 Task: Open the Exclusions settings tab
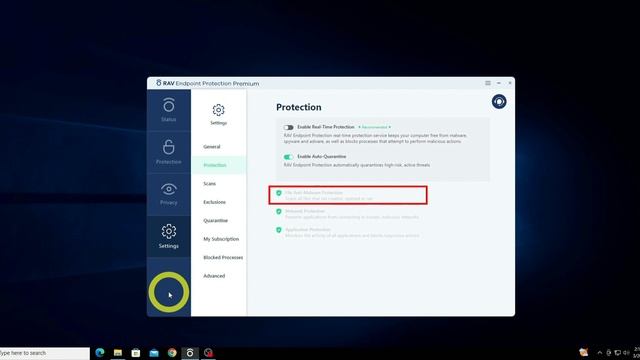pyautogui.click(x=214, y=202)
